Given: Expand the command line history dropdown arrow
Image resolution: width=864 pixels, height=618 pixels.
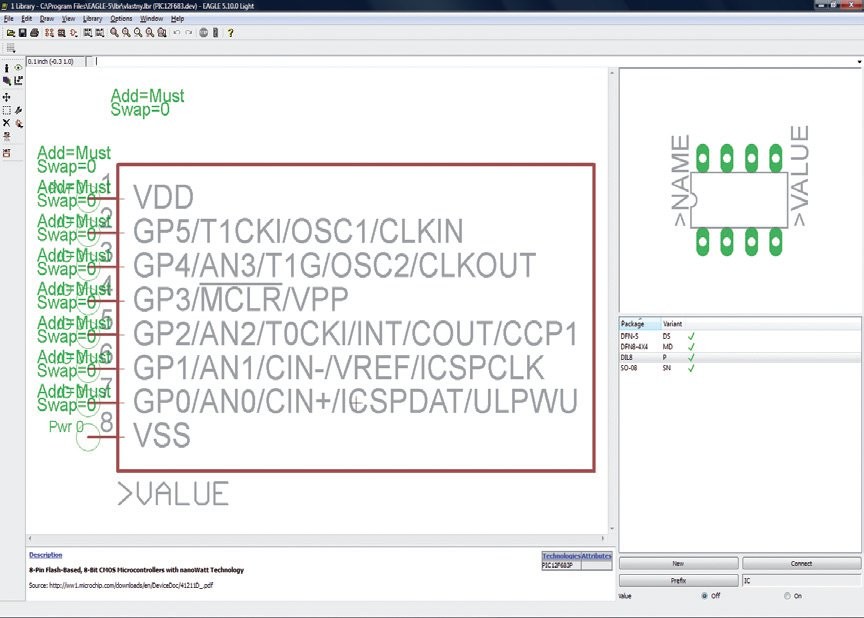Looking at the screenshot, I should click(x=859, y=62).
